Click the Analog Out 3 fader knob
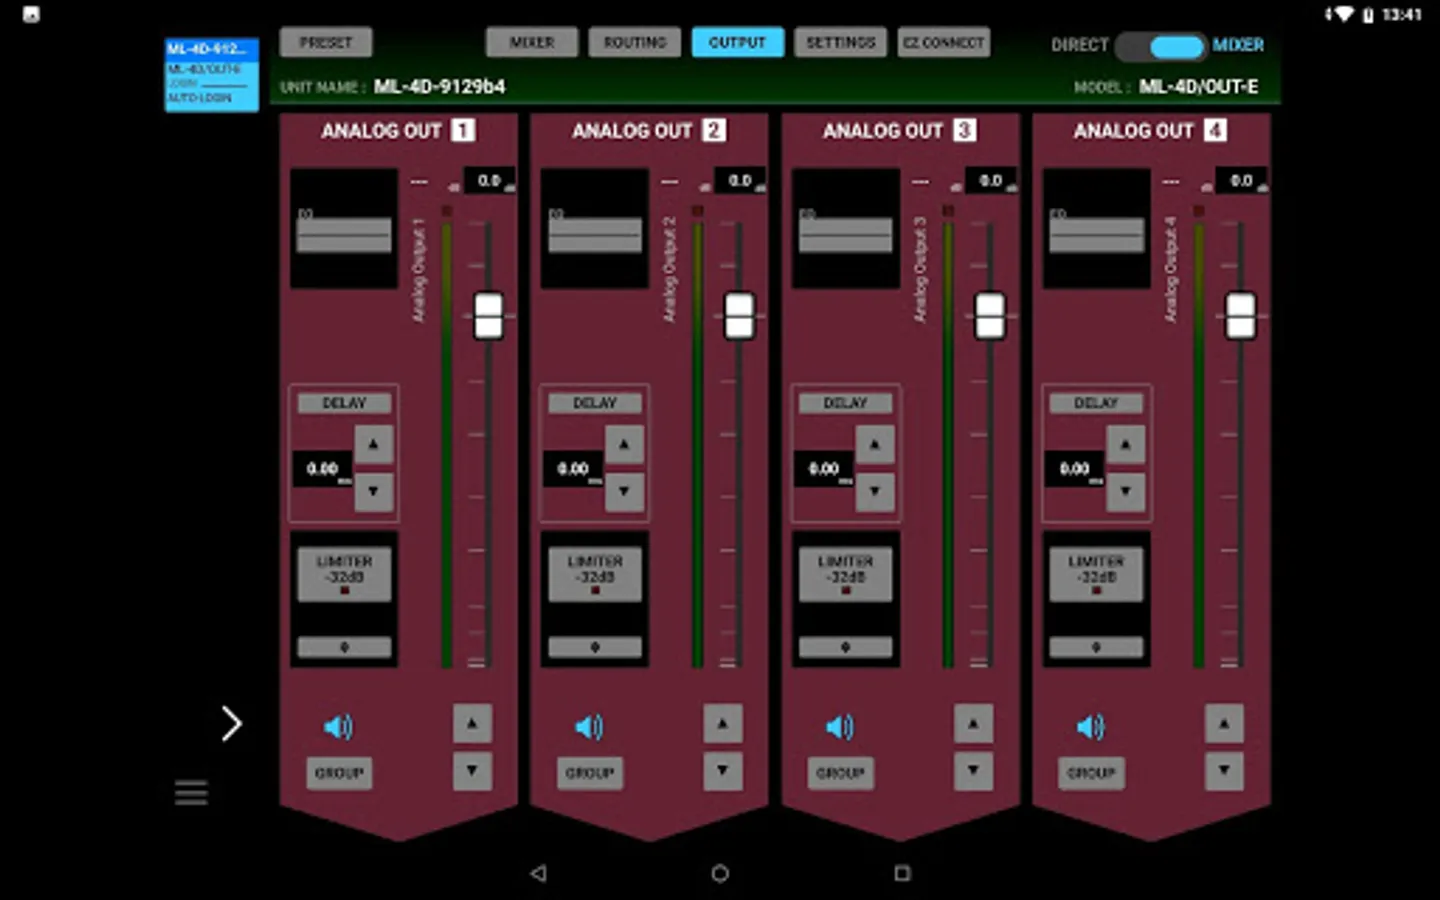This screenshot has height=900, width=1440. [990, 316]
